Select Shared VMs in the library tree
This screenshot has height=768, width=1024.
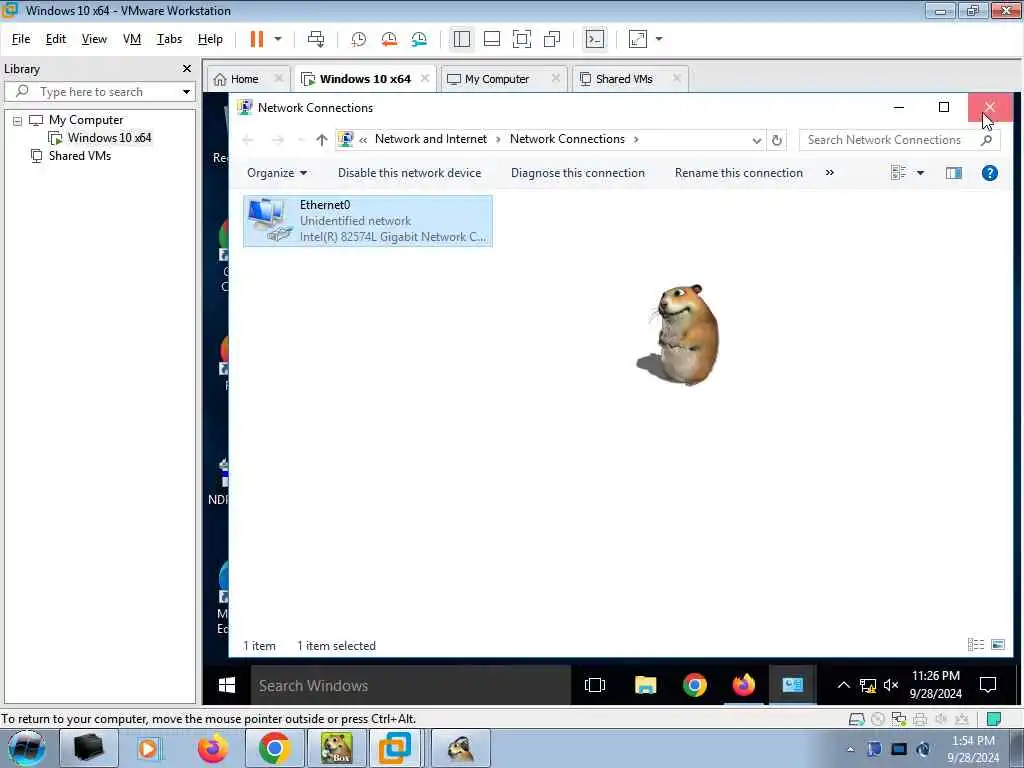pyautogui.click(x=80, y=156)
